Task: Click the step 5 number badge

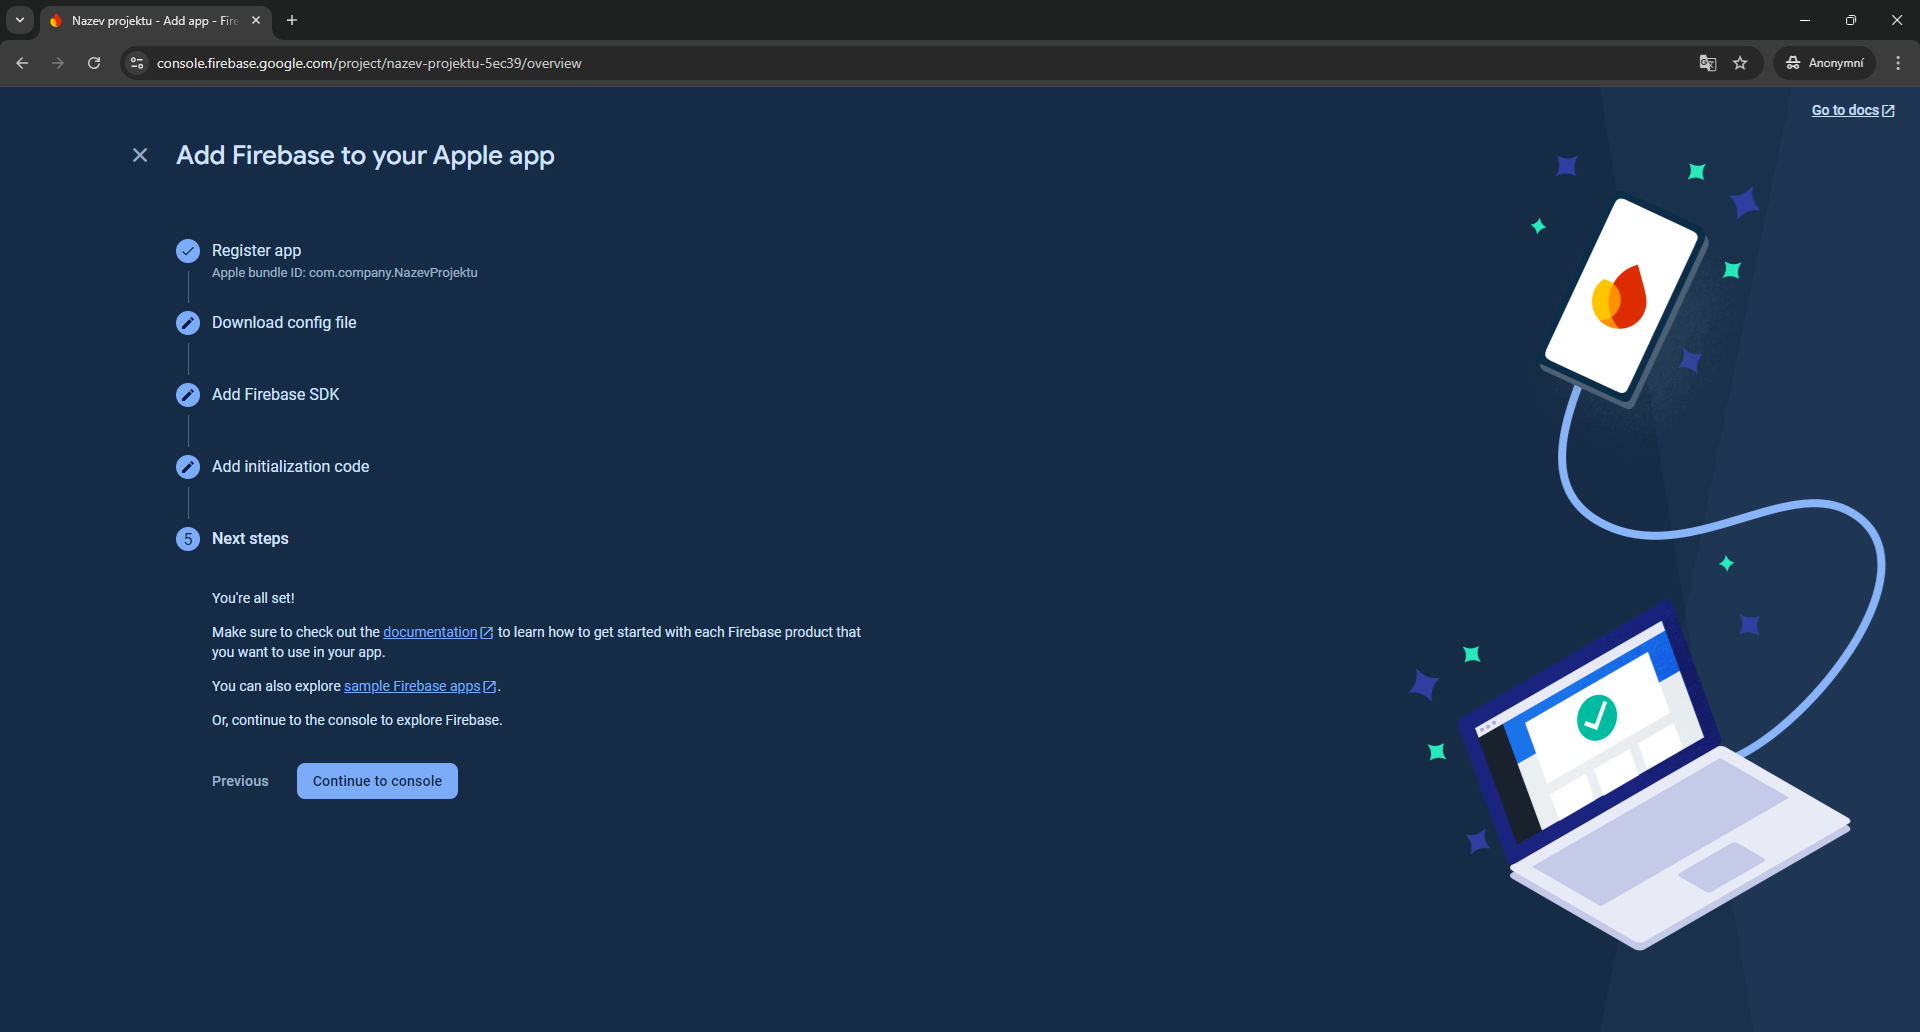Action: click(x=188, y=539)
